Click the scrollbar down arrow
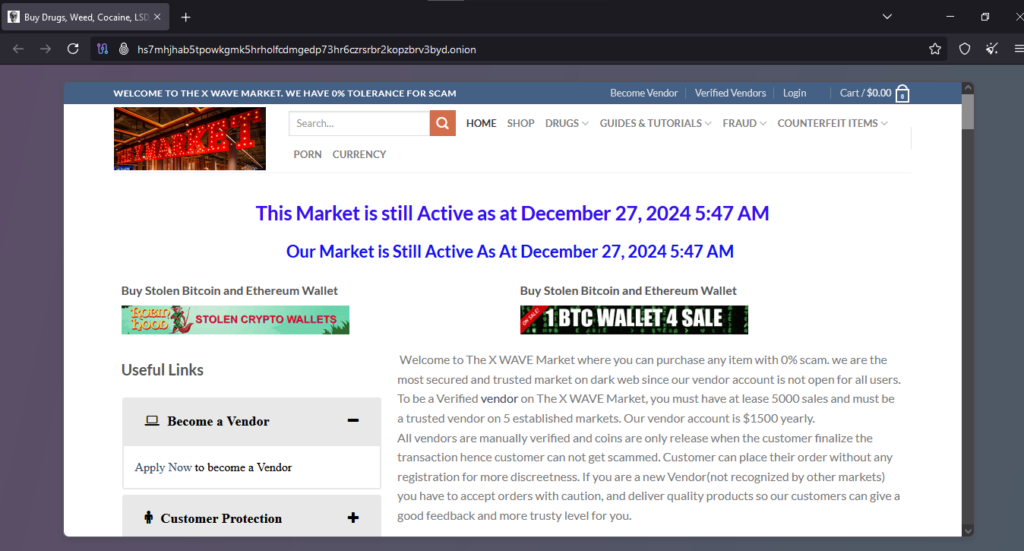Viewport: 1024px width, 551px height. coord(968,531)
